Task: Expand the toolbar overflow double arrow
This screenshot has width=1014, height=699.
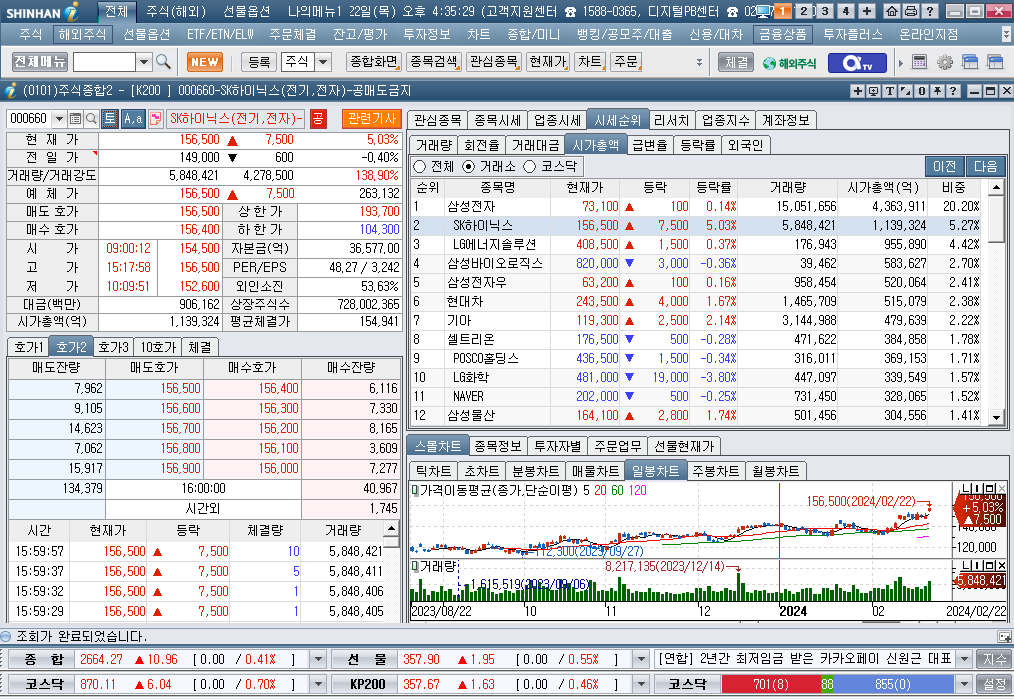Action: 699,63
